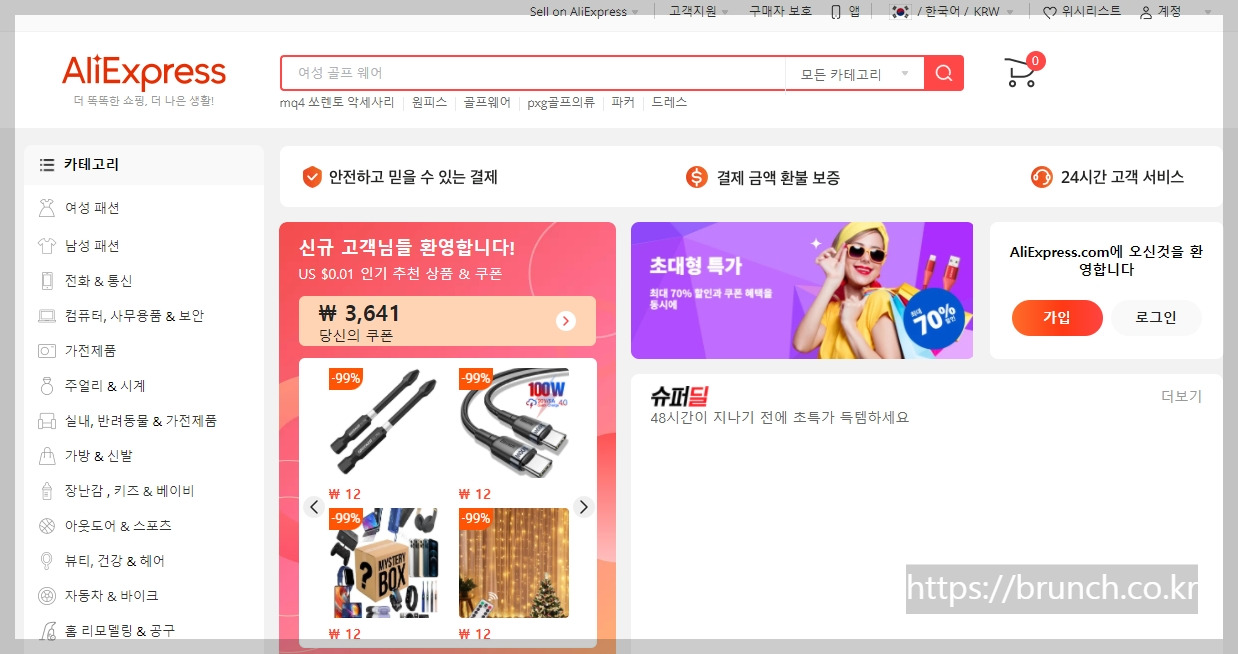Click the wishlist heart icon
Viewport: 1238px width, 654px height.
(1049, 12)
